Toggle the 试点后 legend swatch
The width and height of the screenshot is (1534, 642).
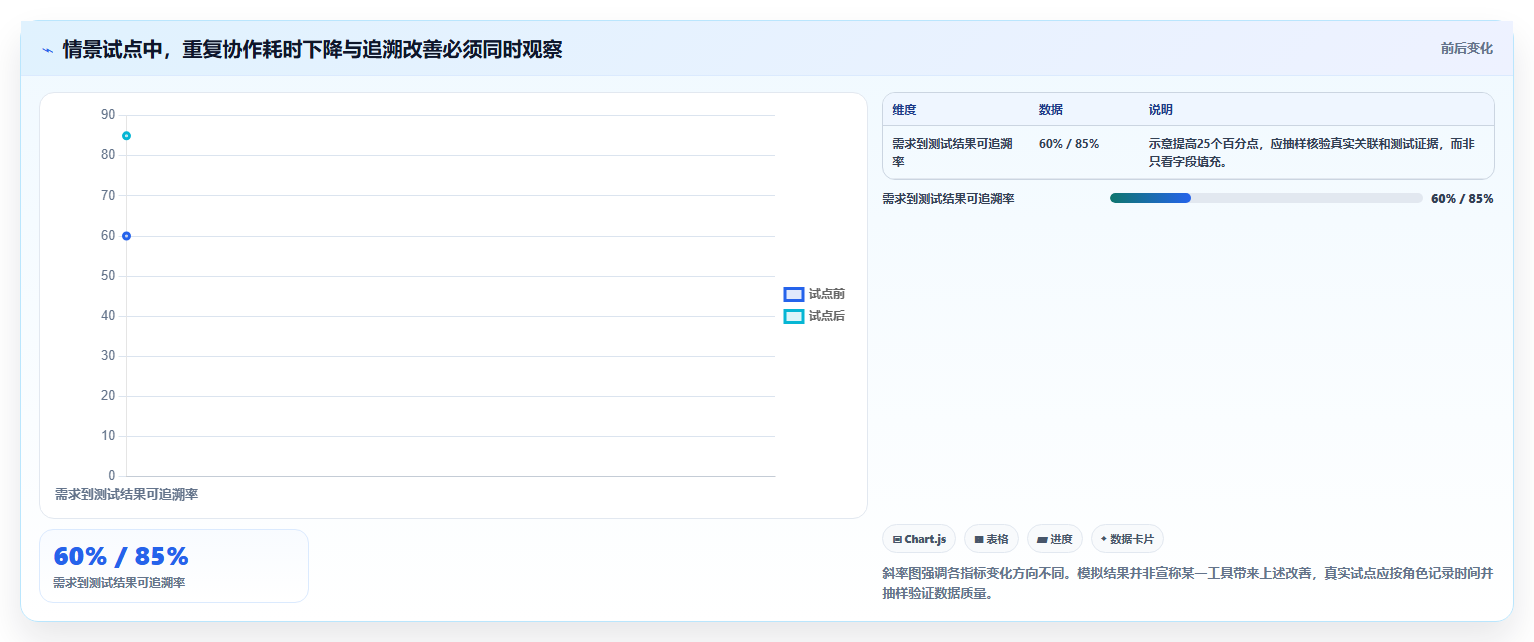[x=794, y=316]
